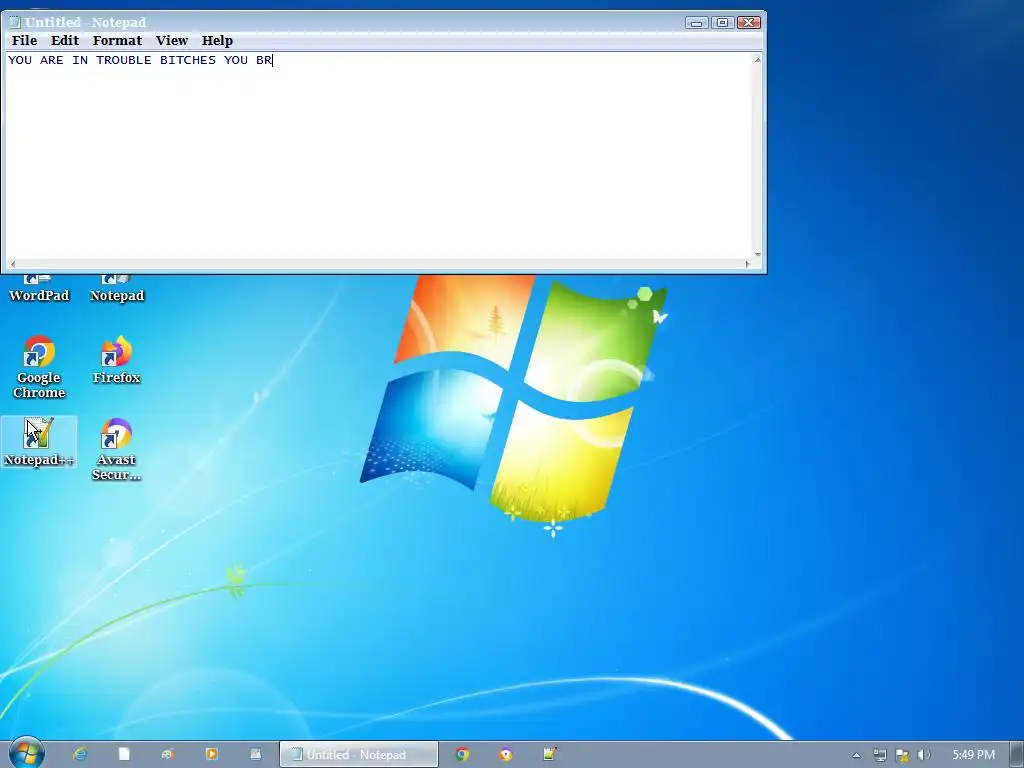Click the vertical scrollbar down arrow
1024x768 pixels.
[758, 253]
